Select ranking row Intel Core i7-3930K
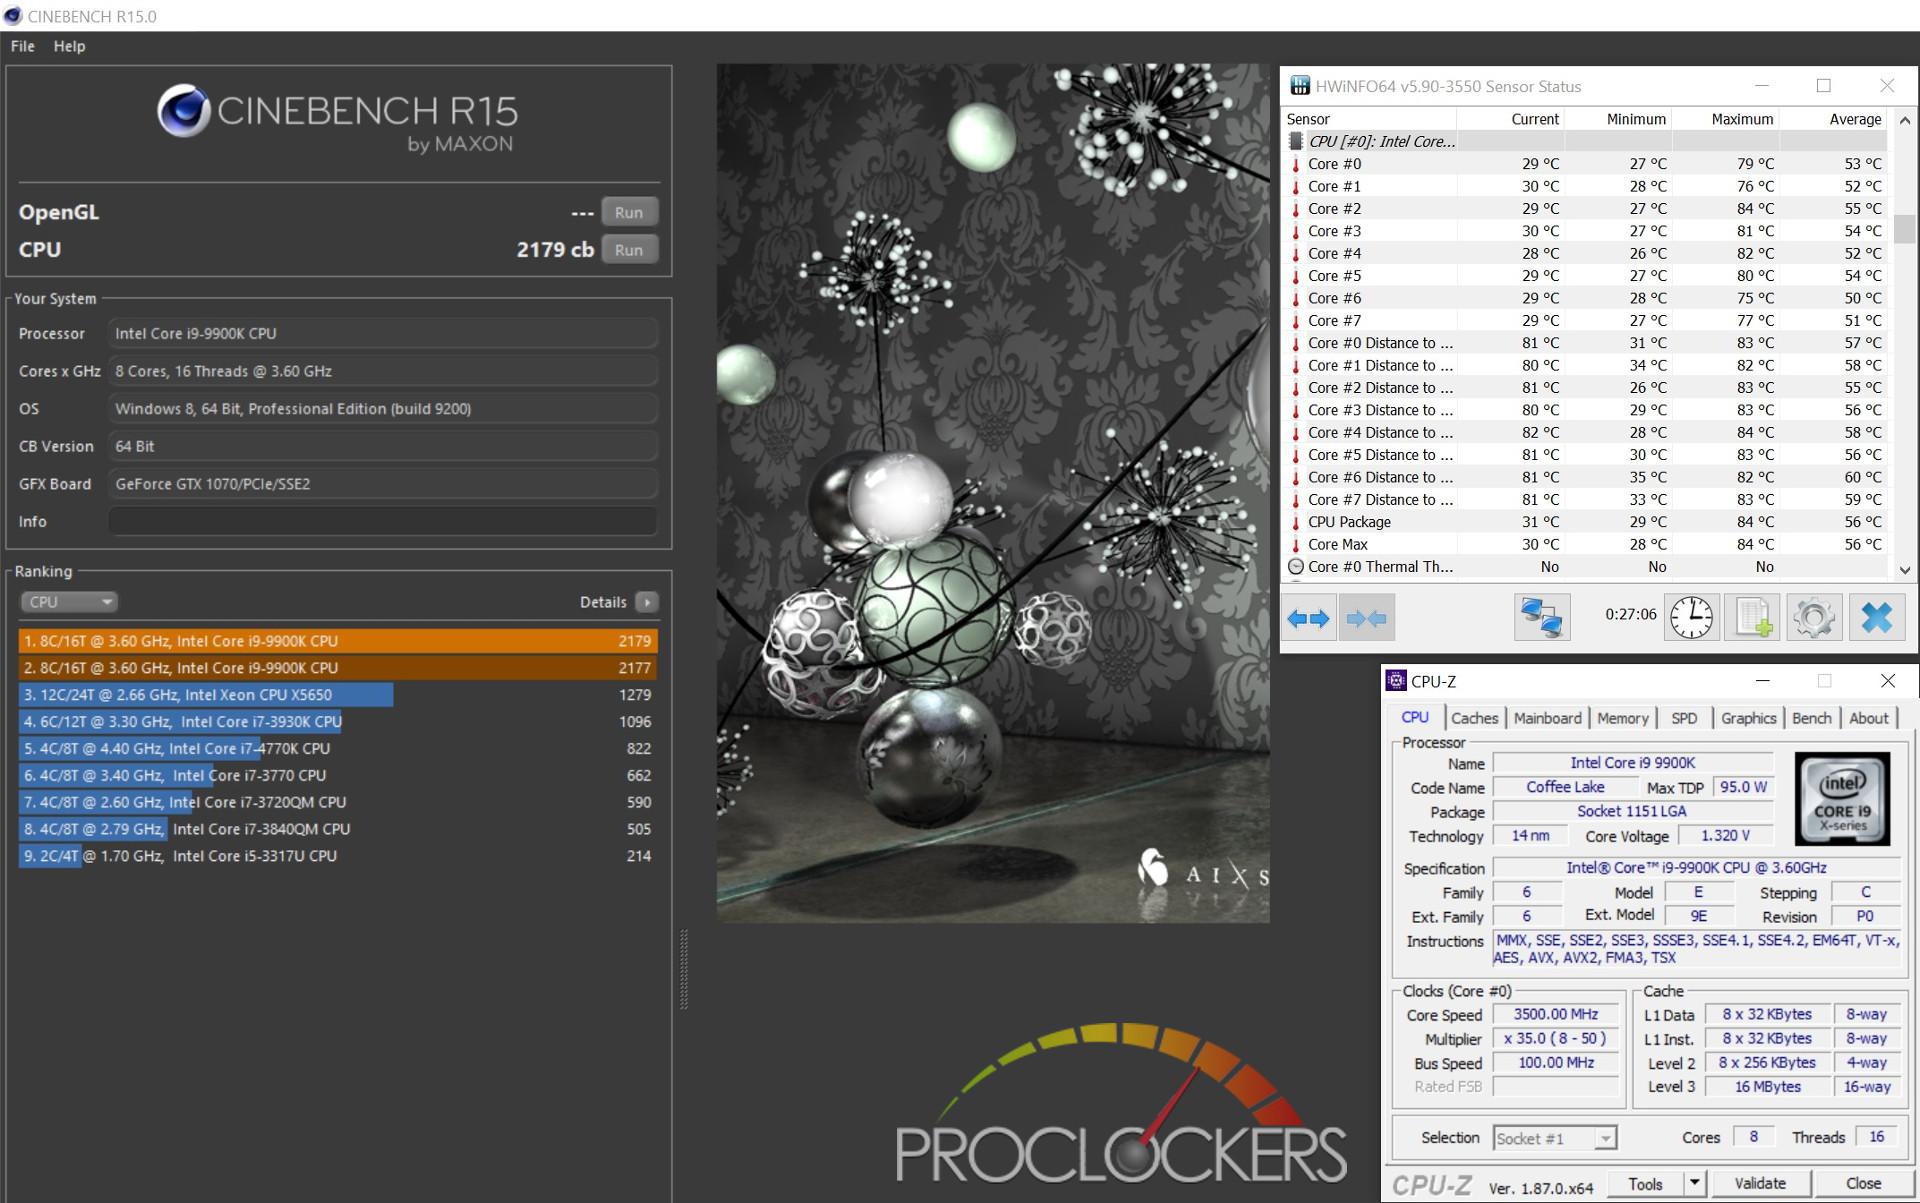 337,722
